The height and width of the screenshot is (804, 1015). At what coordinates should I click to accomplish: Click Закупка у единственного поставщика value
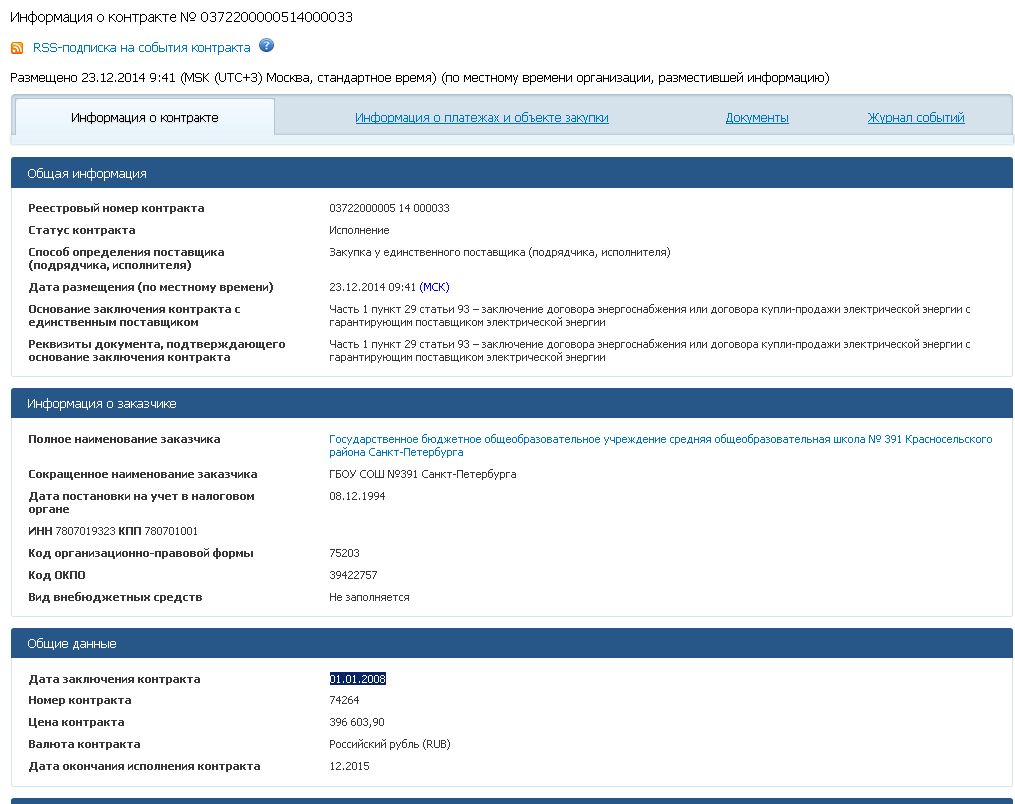[x=500, y=252]
